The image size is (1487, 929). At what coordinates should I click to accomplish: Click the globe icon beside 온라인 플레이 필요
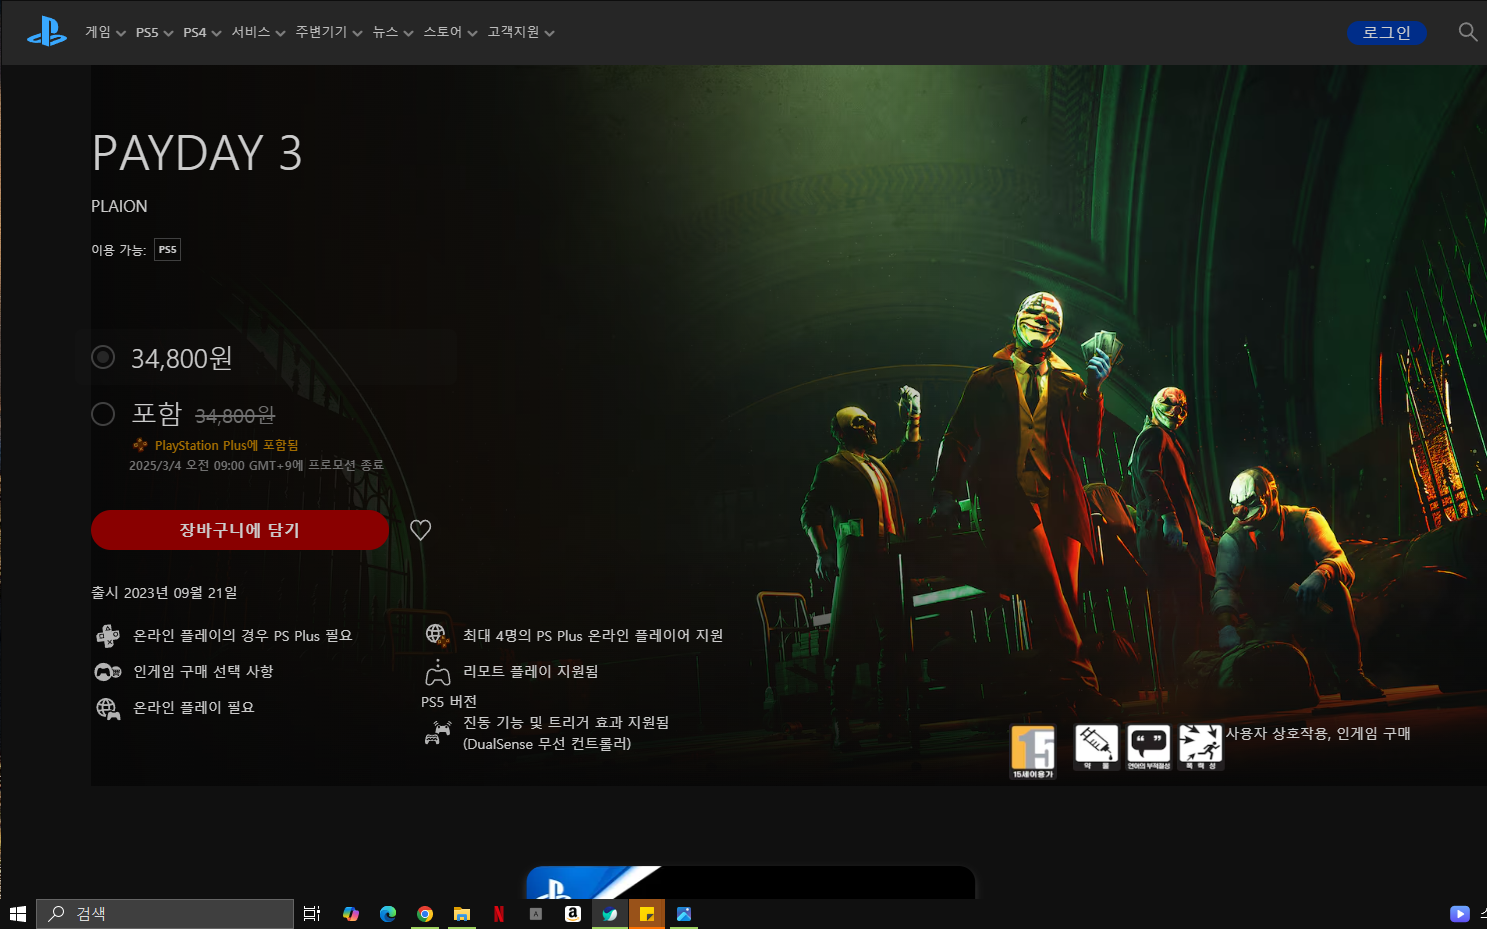108,708
